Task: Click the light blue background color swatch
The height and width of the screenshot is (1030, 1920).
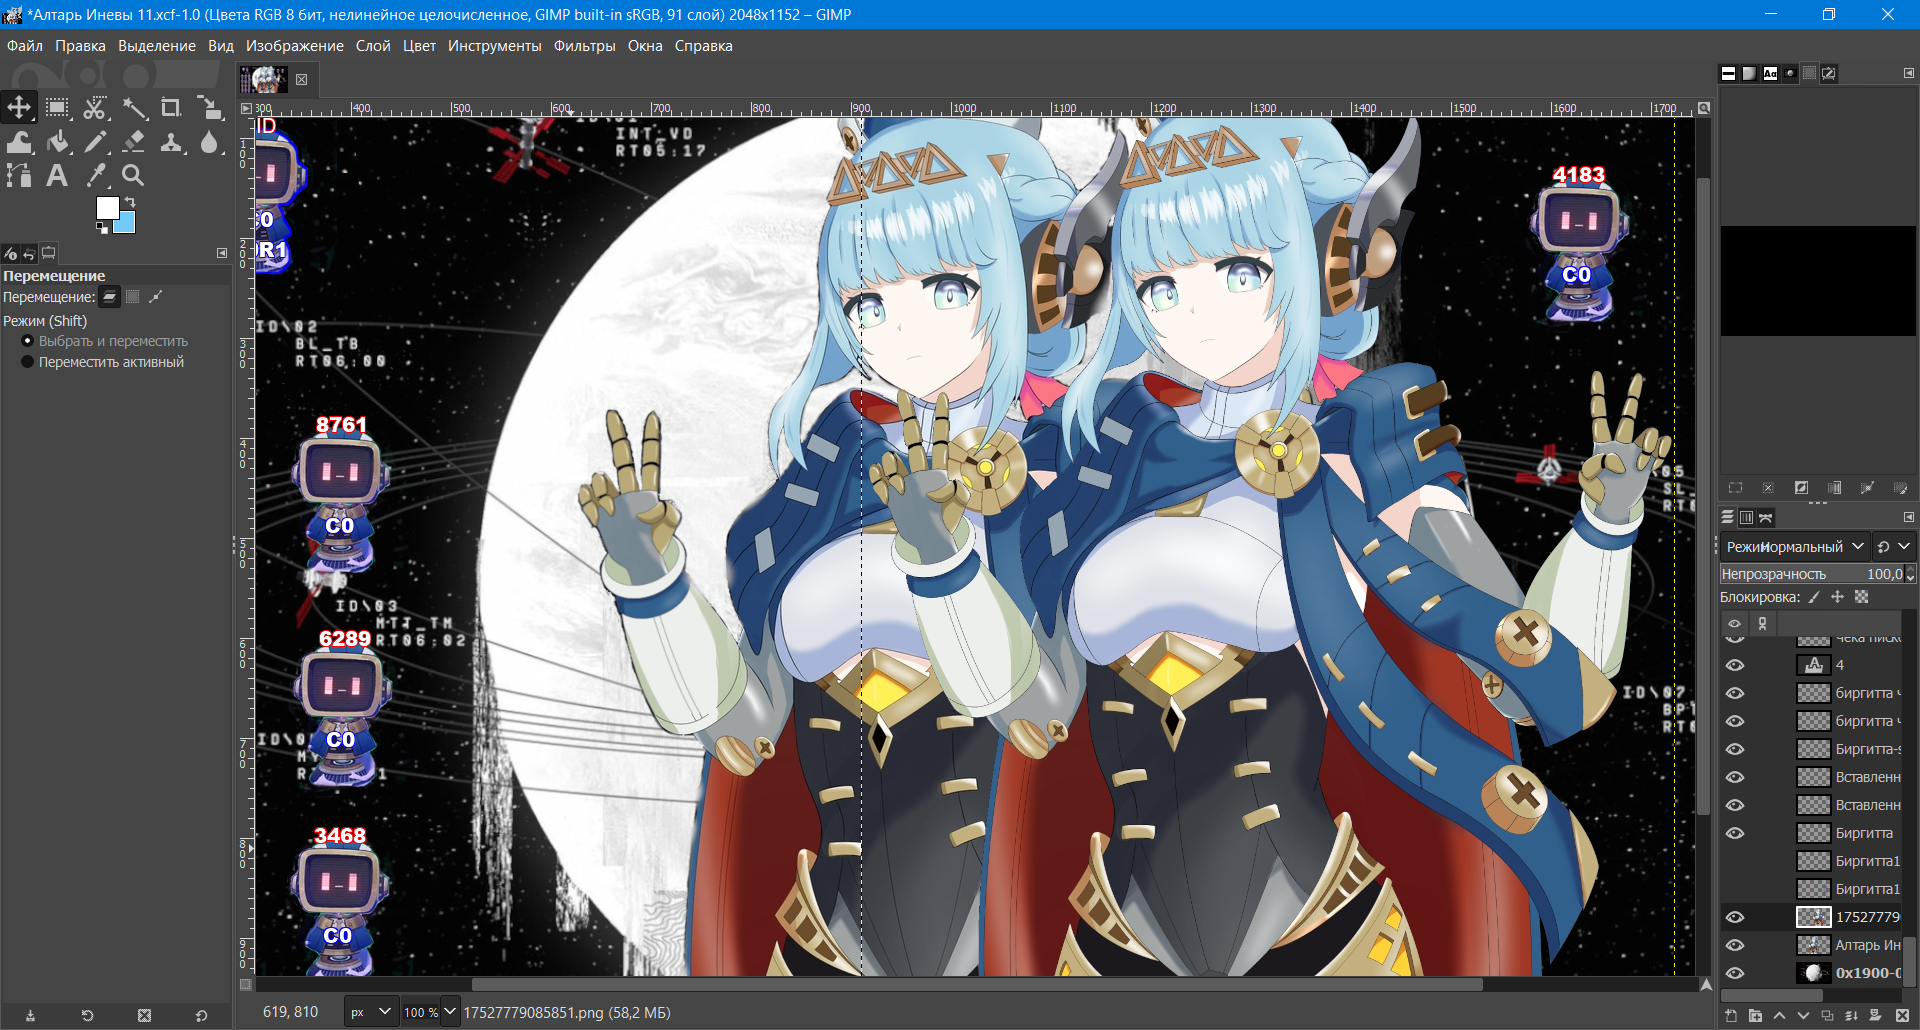Action: 126,224
